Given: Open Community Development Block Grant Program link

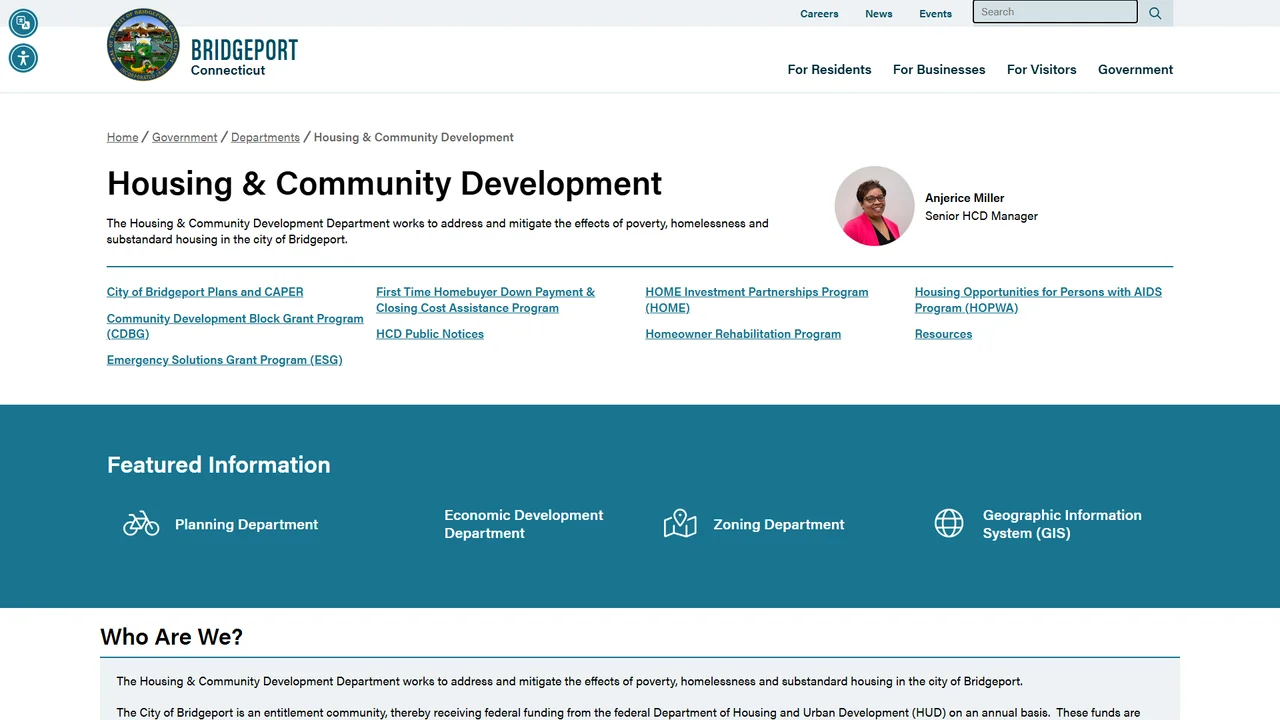Looking at the screenshot, I should coord(235,326).
